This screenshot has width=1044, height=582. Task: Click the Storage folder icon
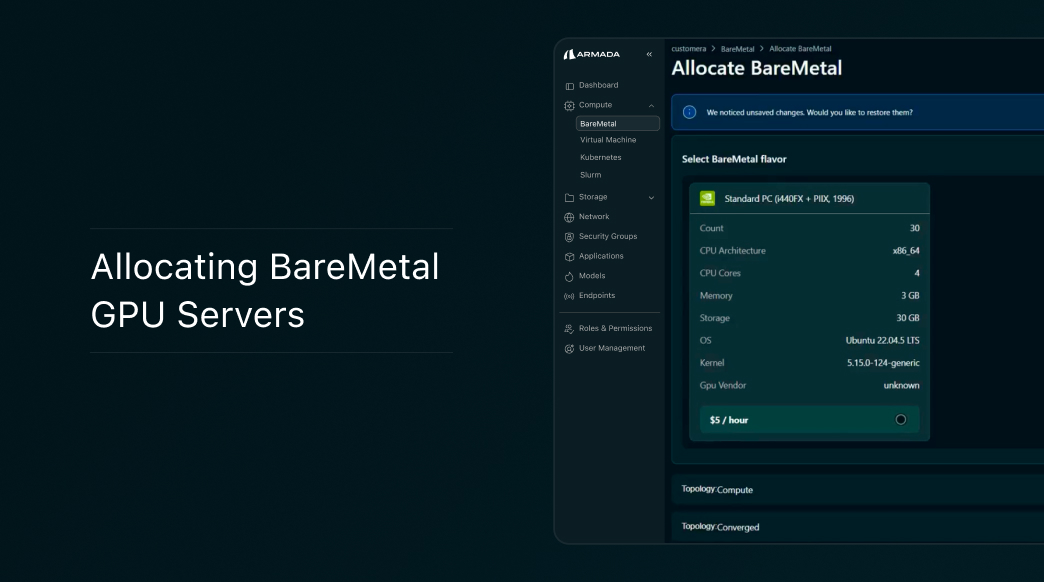(x=569, y=198)
